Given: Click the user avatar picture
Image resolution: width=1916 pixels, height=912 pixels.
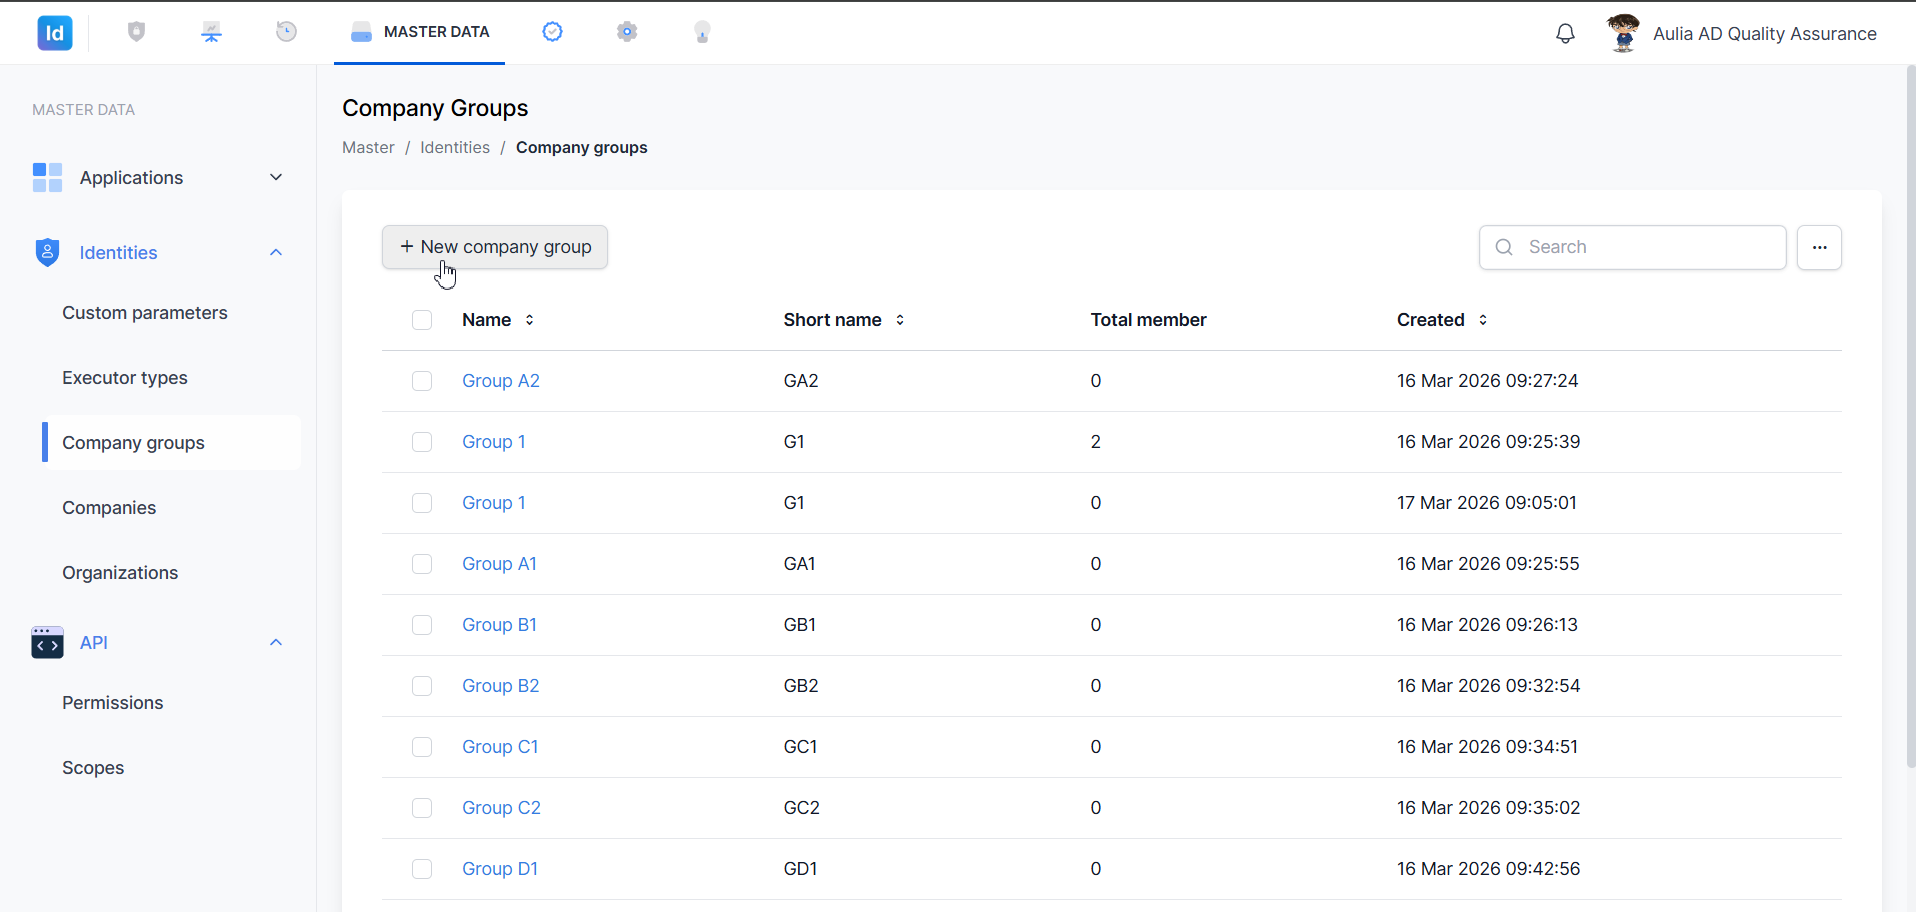Looking at the screenshot, I should point(1623,33).
